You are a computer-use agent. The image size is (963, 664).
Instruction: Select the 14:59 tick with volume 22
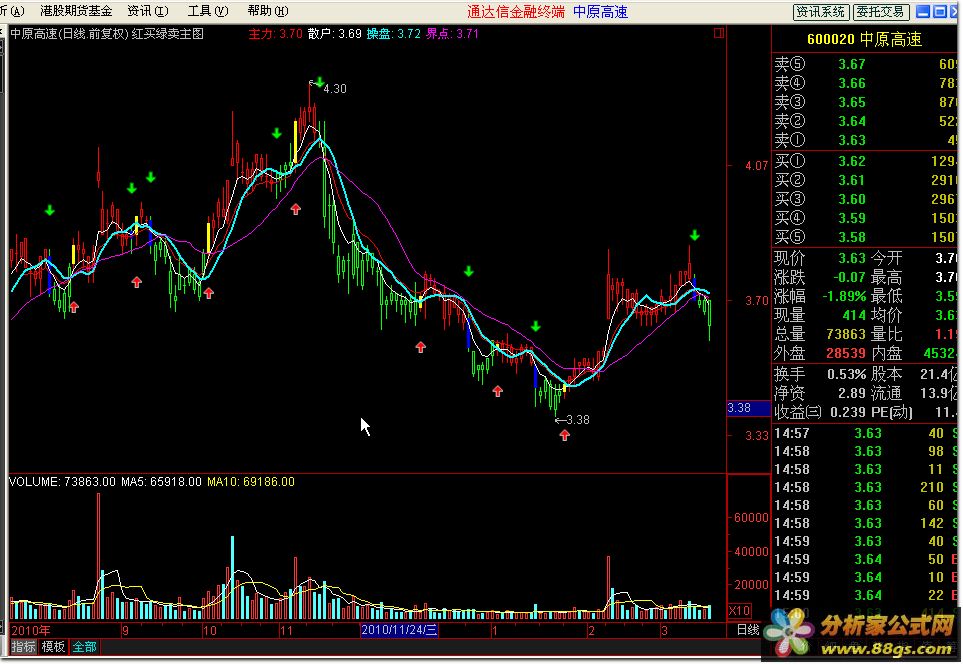tap(865, 595)
